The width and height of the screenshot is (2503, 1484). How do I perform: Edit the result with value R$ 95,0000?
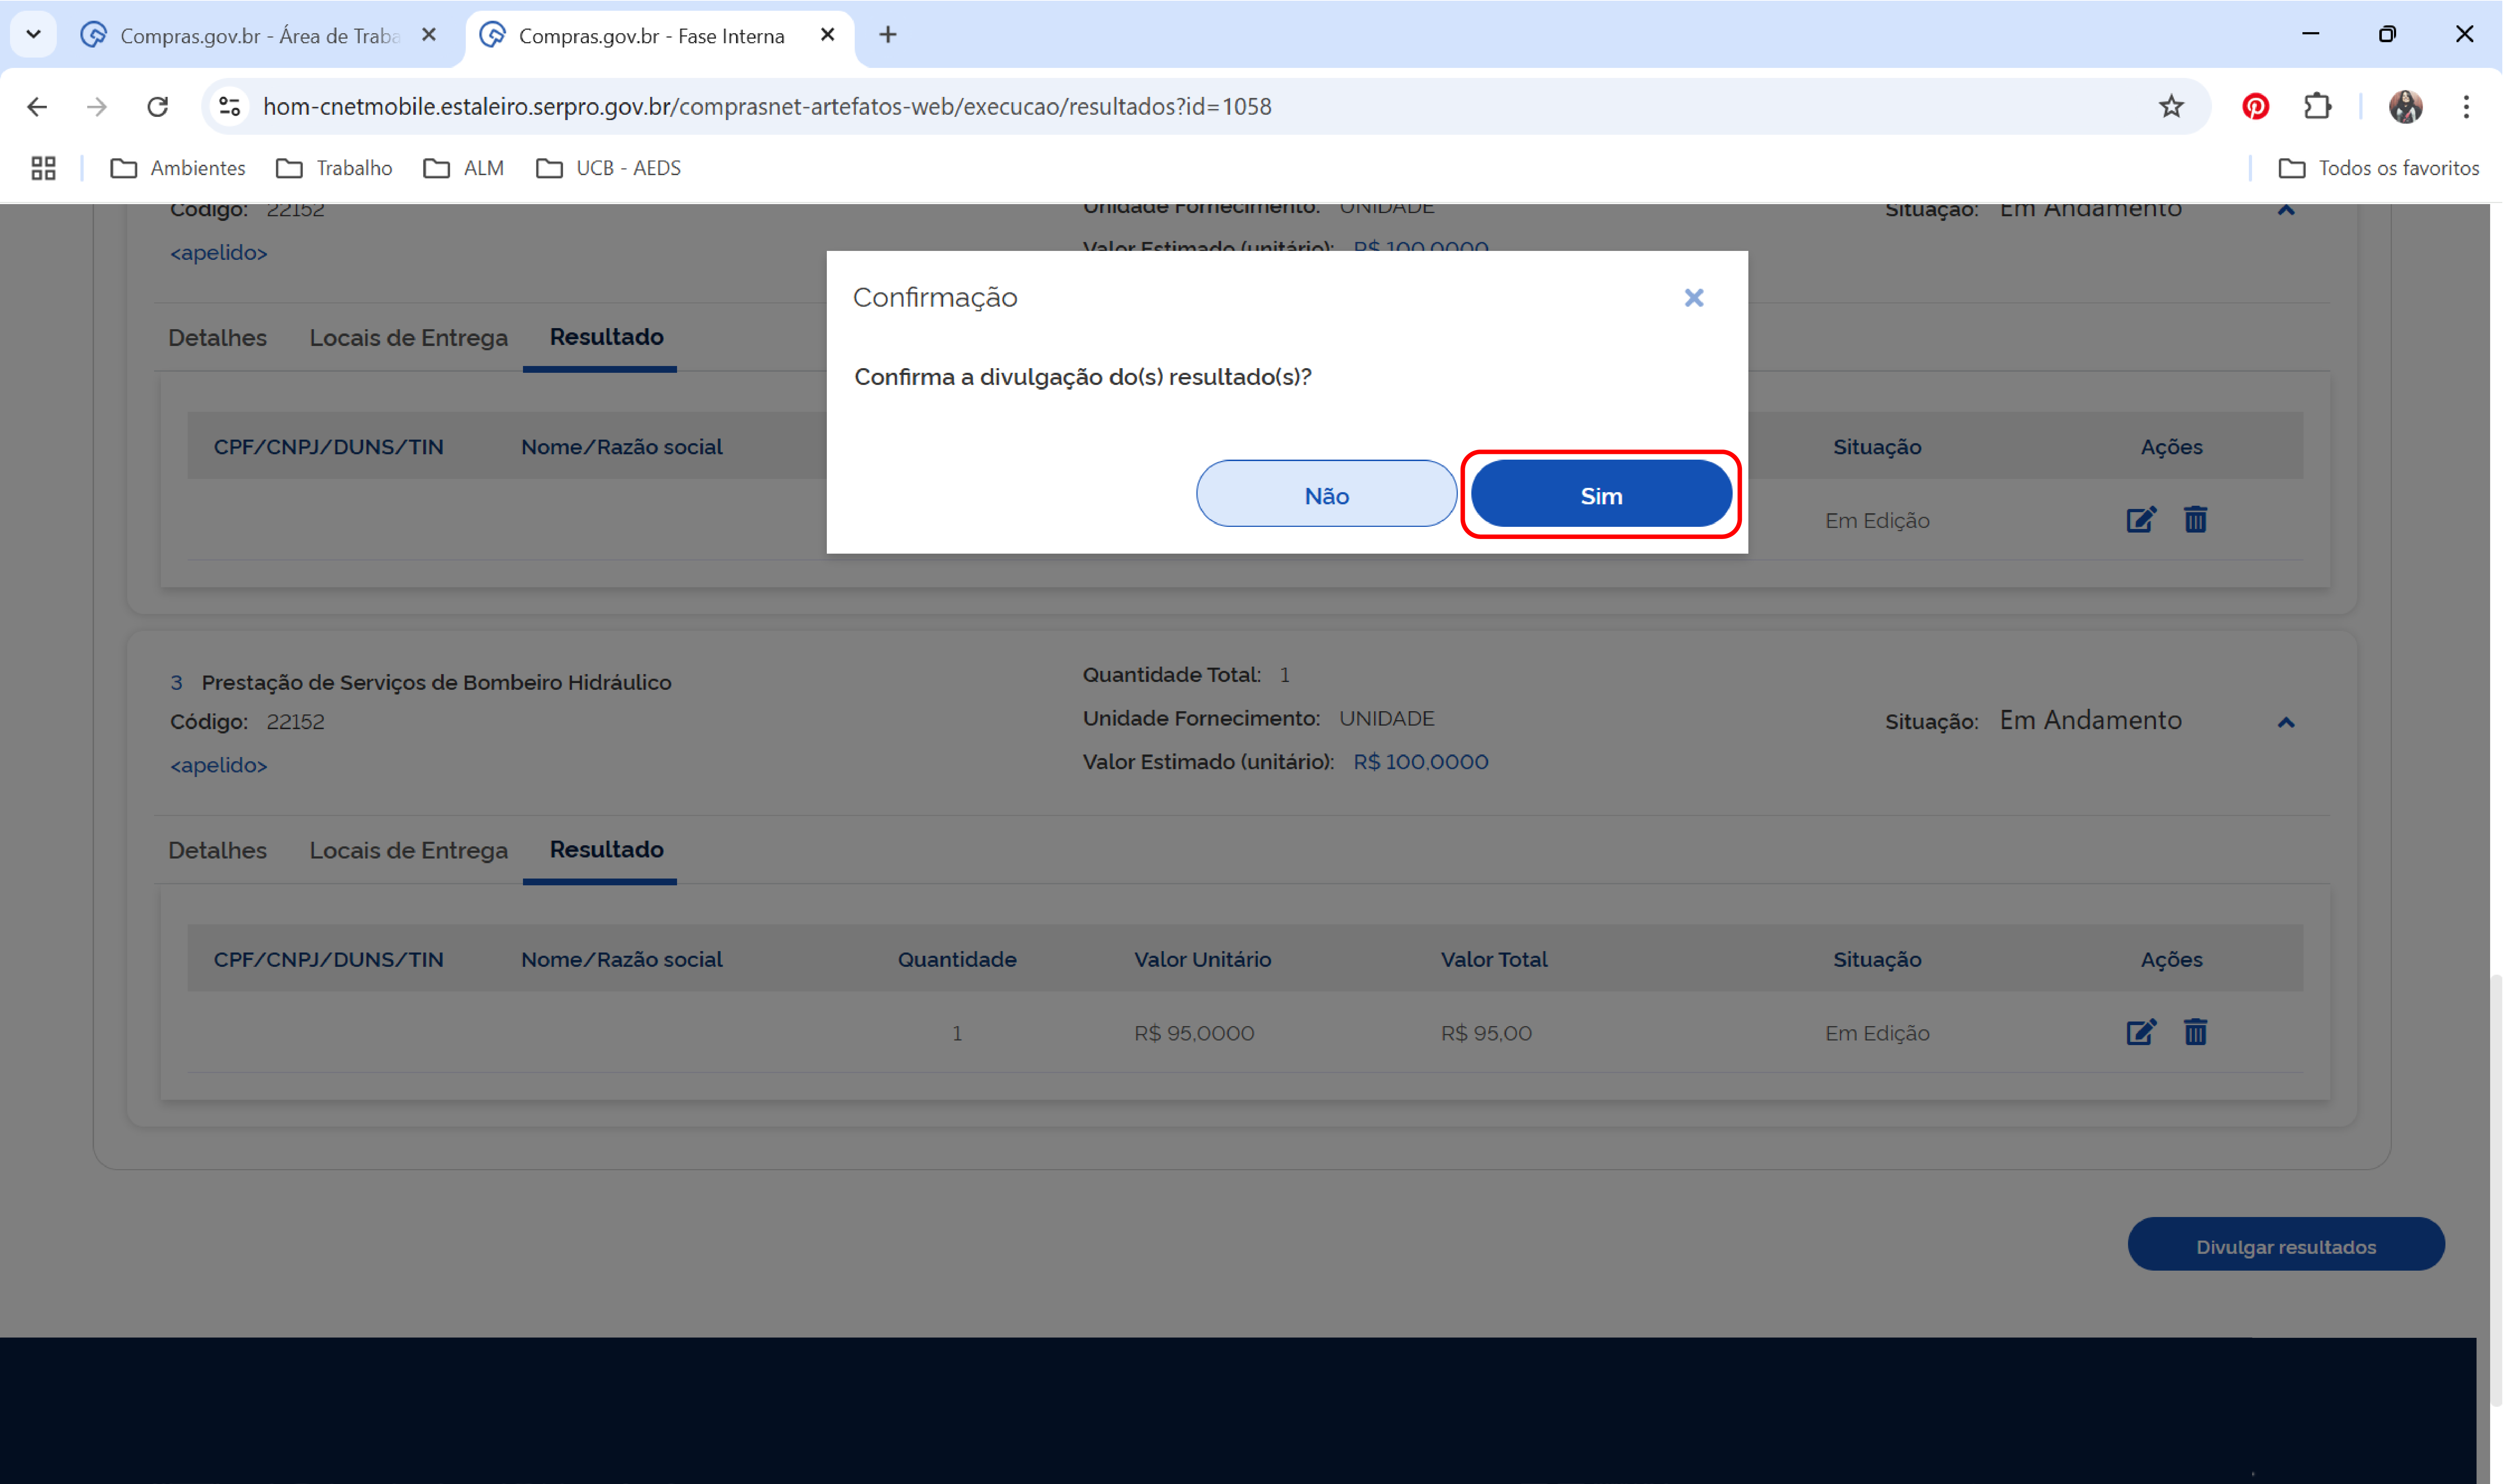2140,1032
